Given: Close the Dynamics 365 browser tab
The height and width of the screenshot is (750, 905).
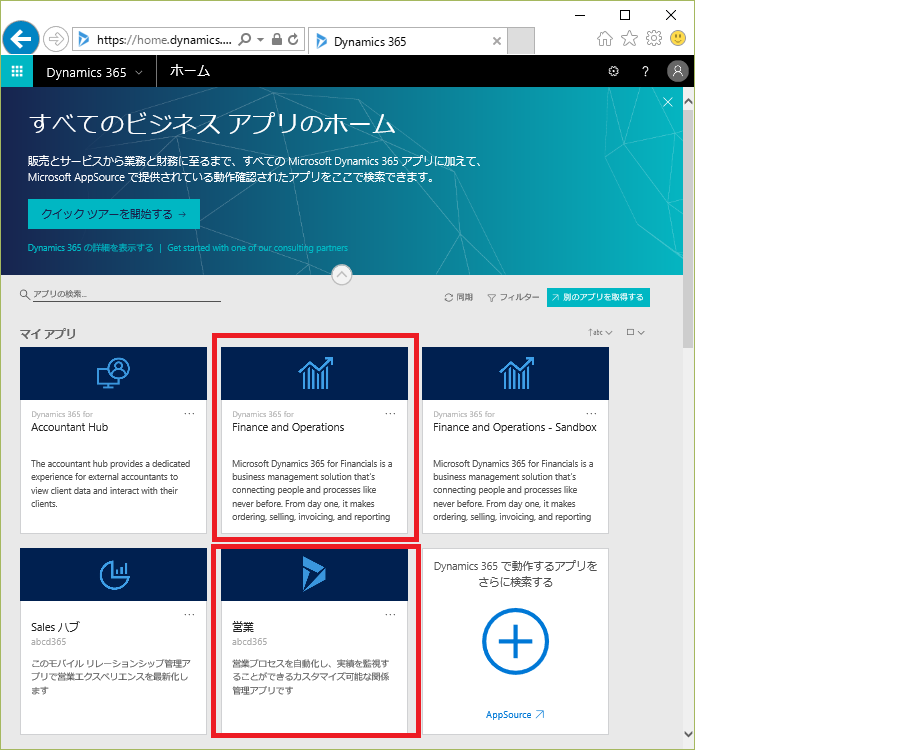Looking at the screenshot, I should pos(496,41).
